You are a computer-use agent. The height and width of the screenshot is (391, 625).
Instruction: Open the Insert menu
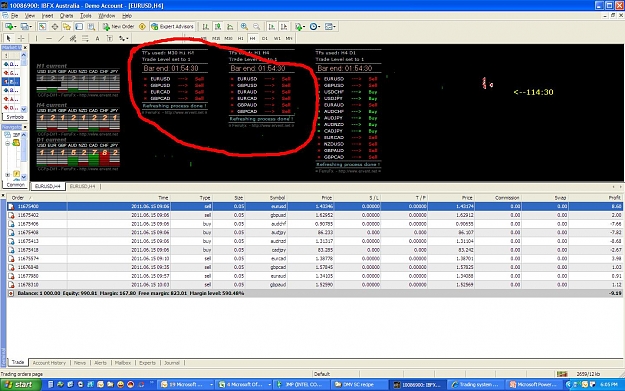[x=47, y=16]
